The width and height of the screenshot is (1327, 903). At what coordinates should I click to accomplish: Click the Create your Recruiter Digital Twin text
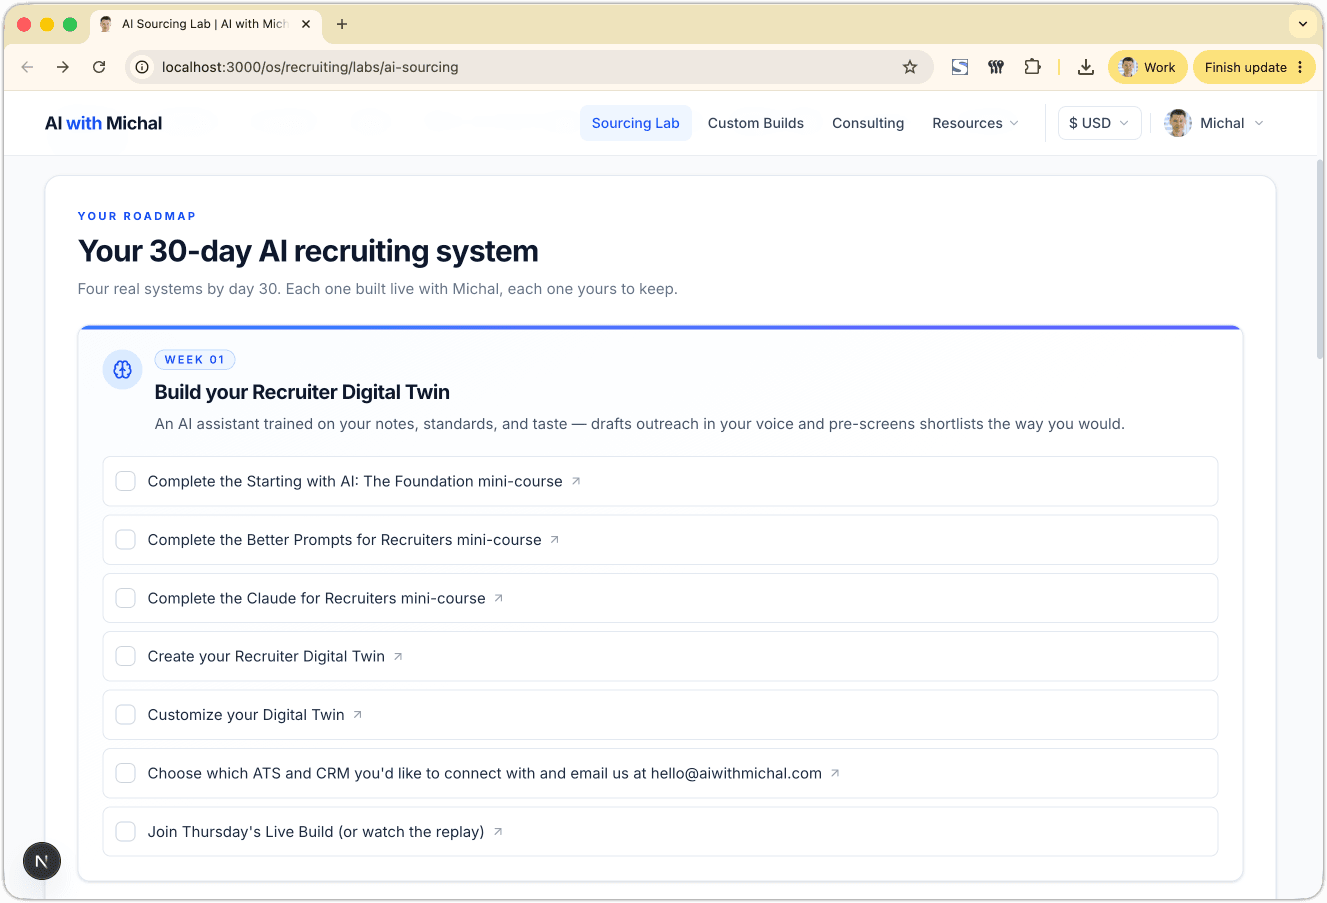266,657
